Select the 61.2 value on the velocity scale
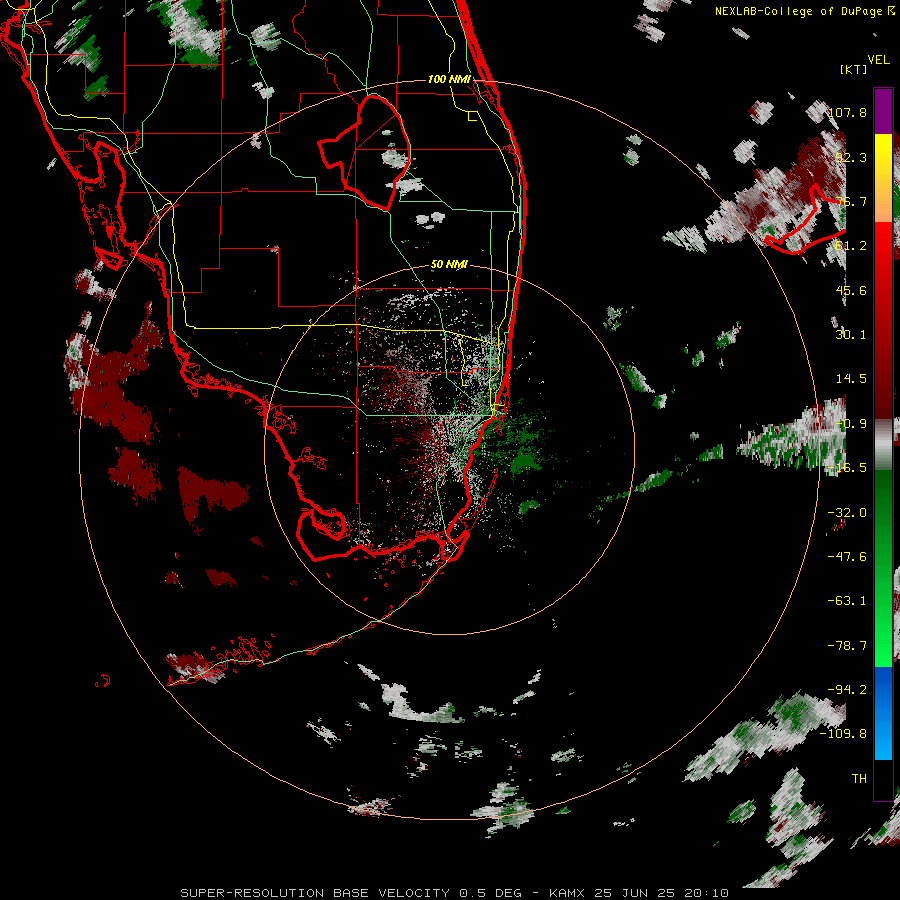 (x=851, y=246)
